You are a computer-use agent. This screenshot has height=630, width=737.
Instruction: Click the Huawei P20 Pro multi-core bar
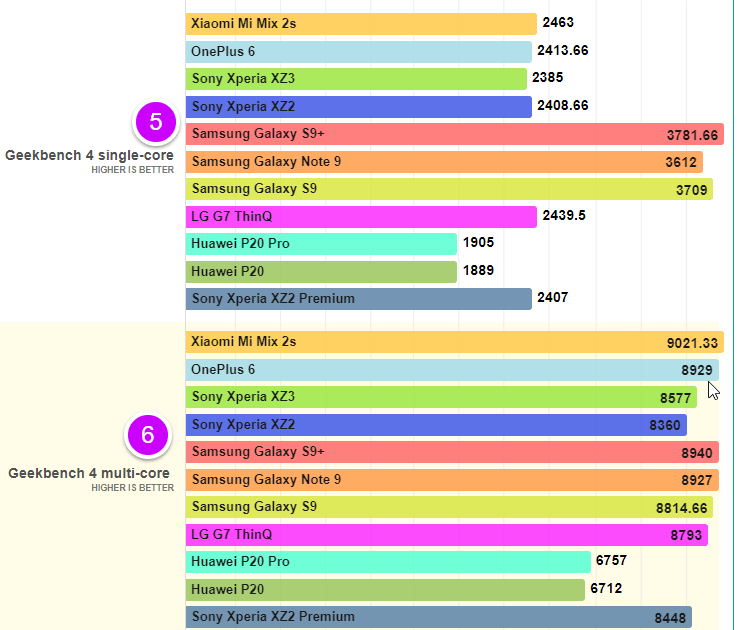point(388,562)
